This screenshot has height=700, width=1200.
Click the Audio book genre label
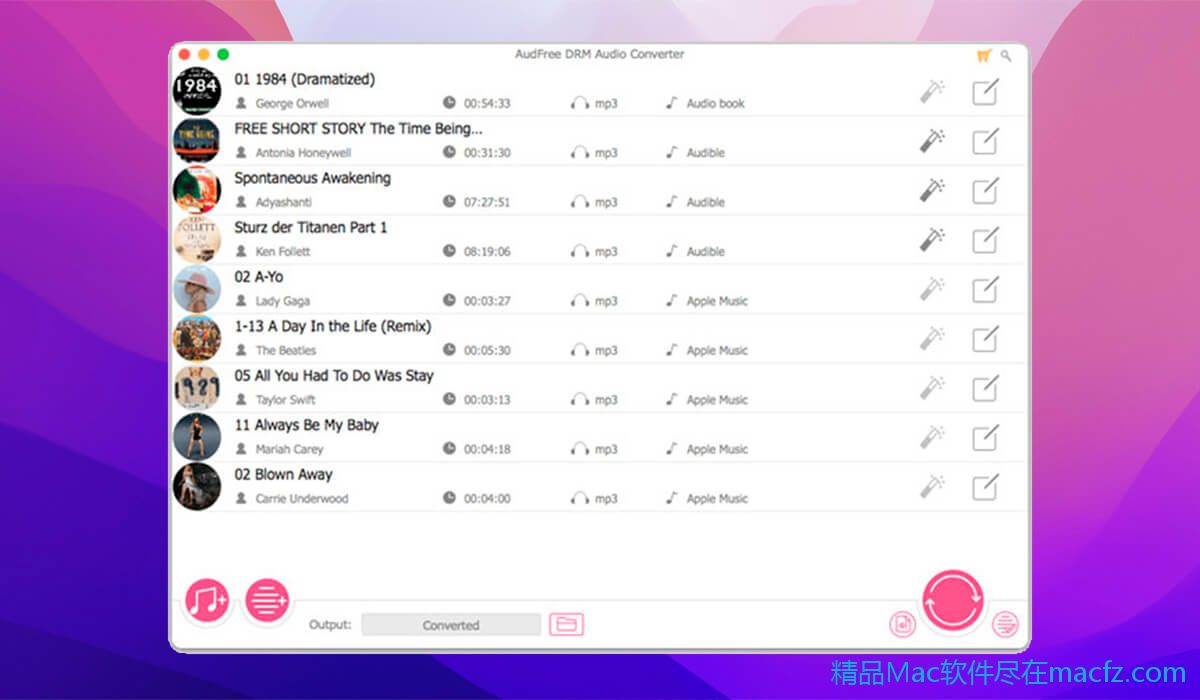point(716,103)
